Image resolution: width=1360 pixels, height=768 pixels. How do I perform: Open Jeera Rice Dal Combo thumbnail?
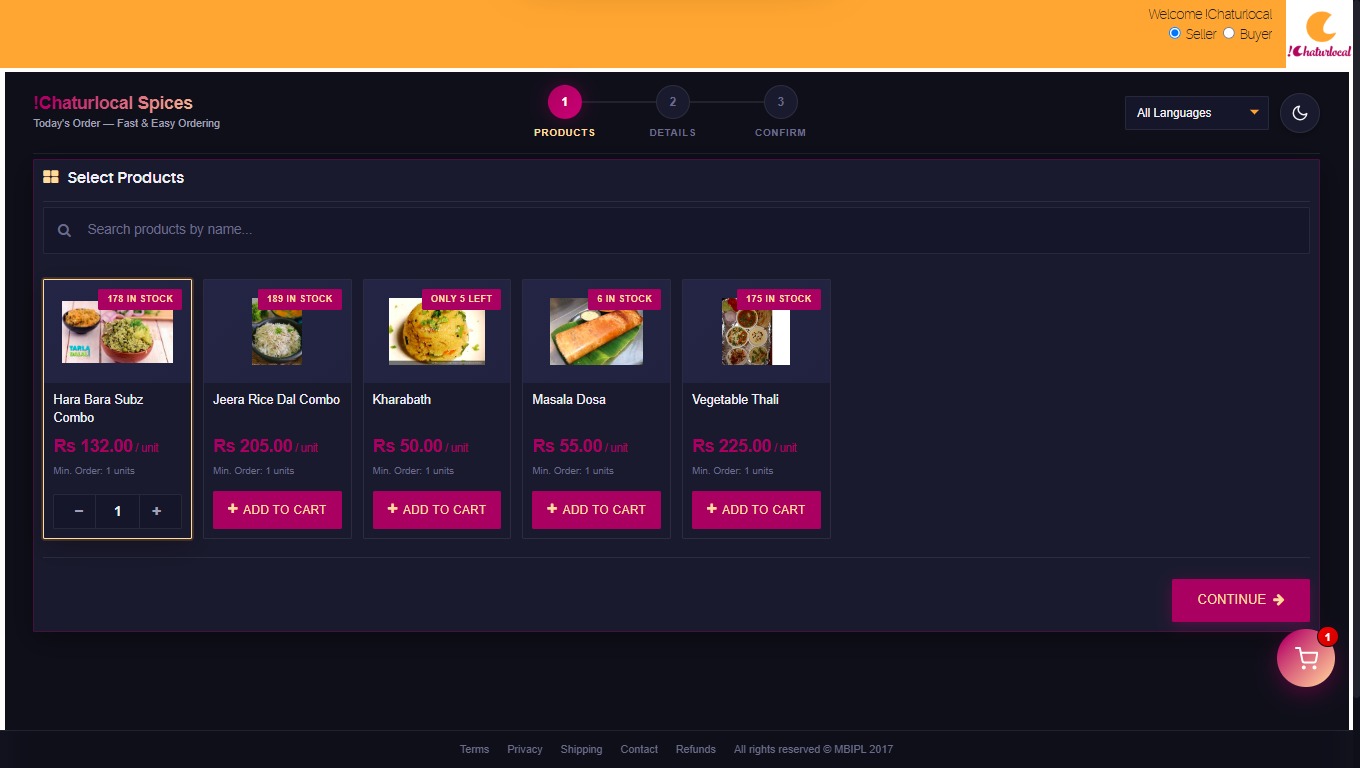[x=277, y=332]
